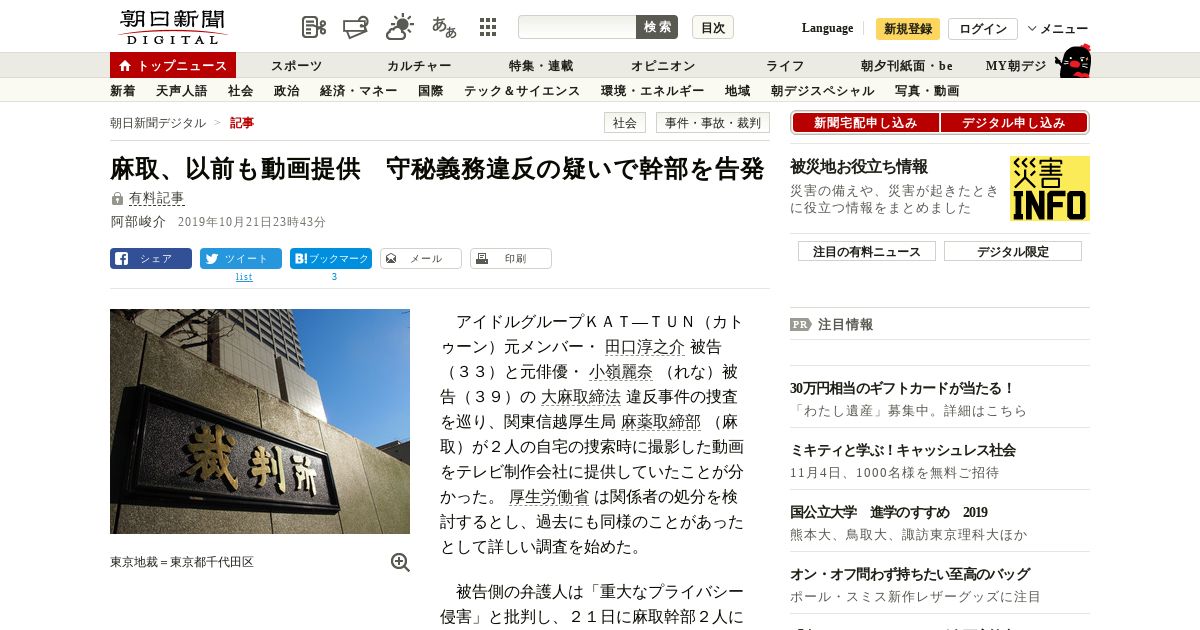Select 環境・エネルギー in sub-navigation

tap(653, 91)
